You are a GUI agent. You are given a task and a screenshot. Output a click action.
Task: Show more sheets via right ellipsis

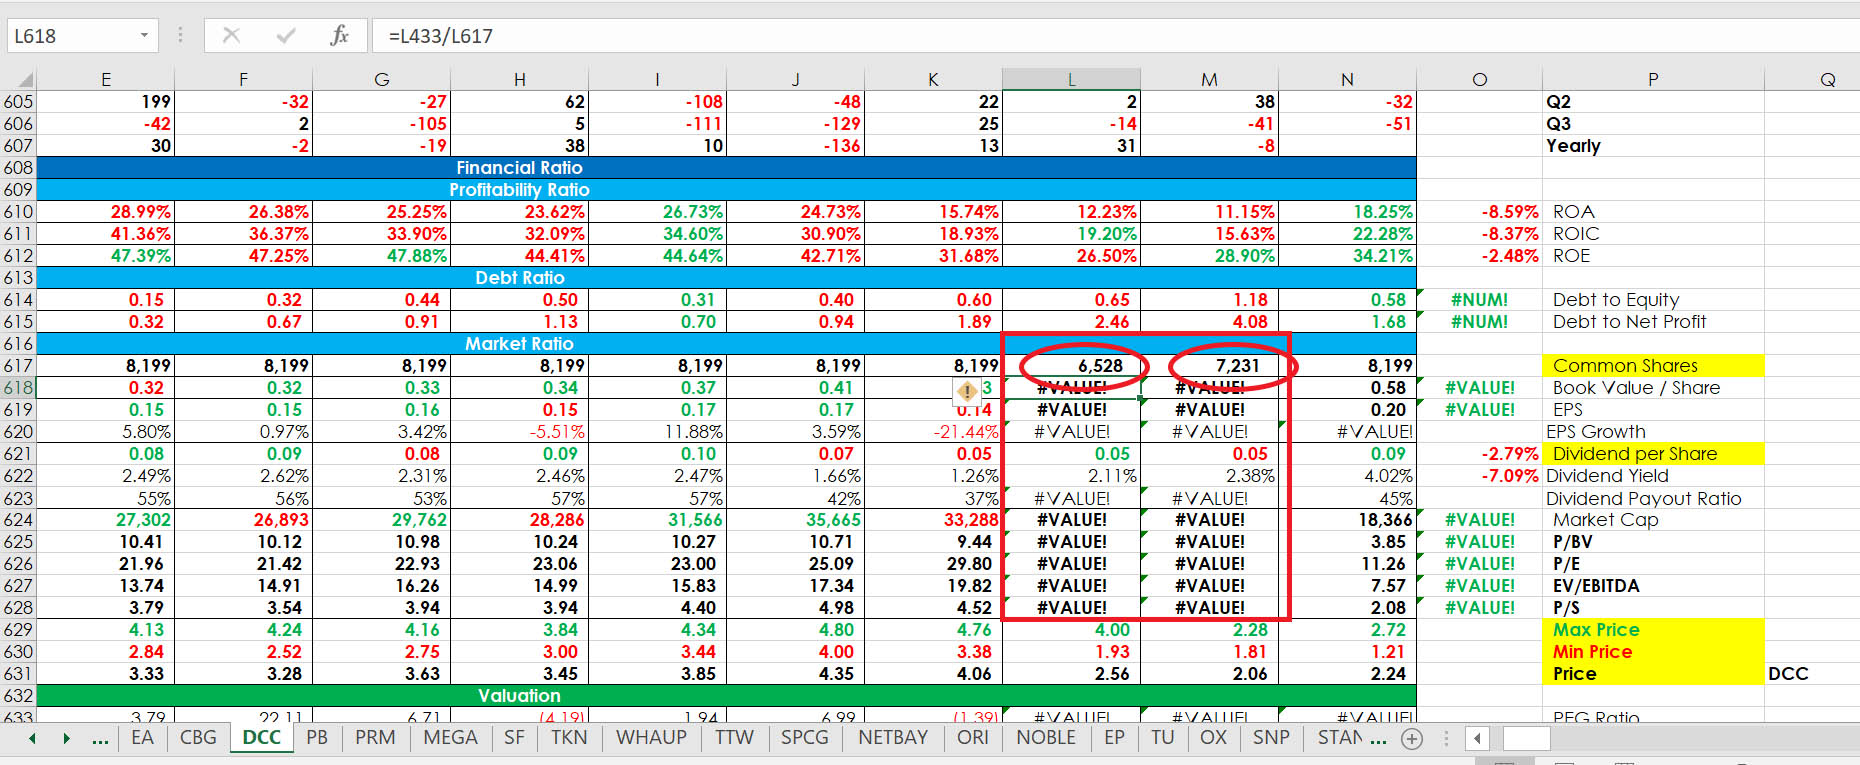pos(1378,739)
